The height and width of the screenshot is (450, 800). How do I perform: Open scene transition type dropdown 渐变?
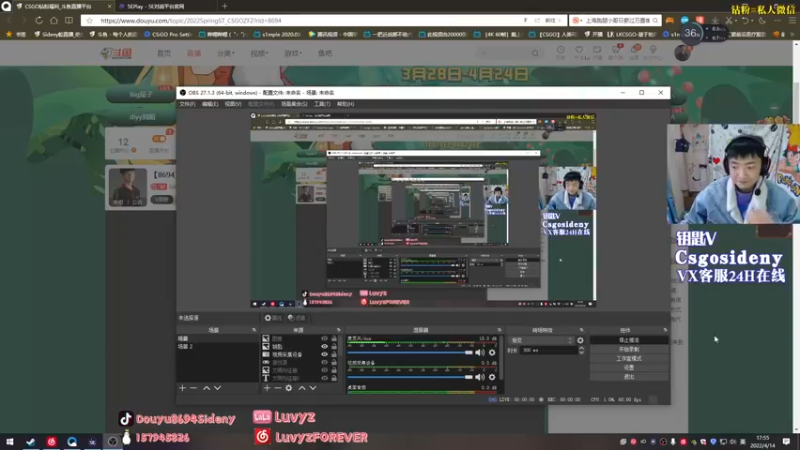coord(541,340)
